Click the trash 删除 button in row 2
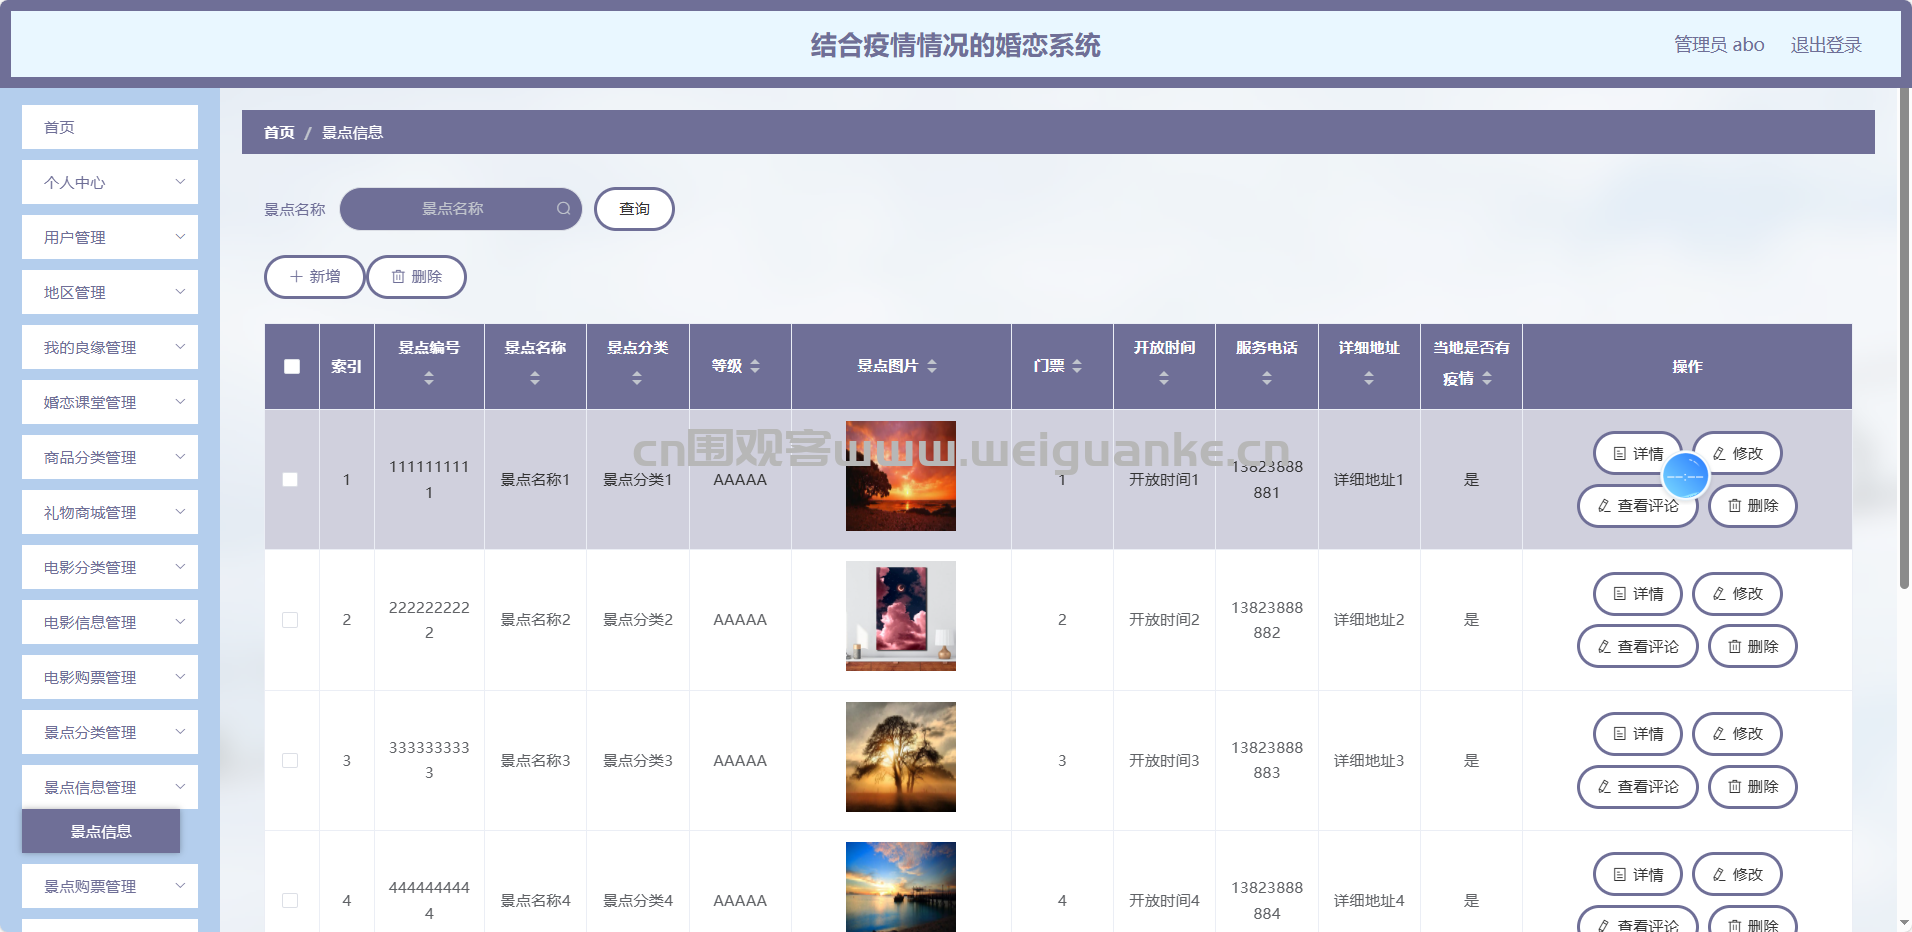Screen dimensions: 1912x932 coord(1752,647)
